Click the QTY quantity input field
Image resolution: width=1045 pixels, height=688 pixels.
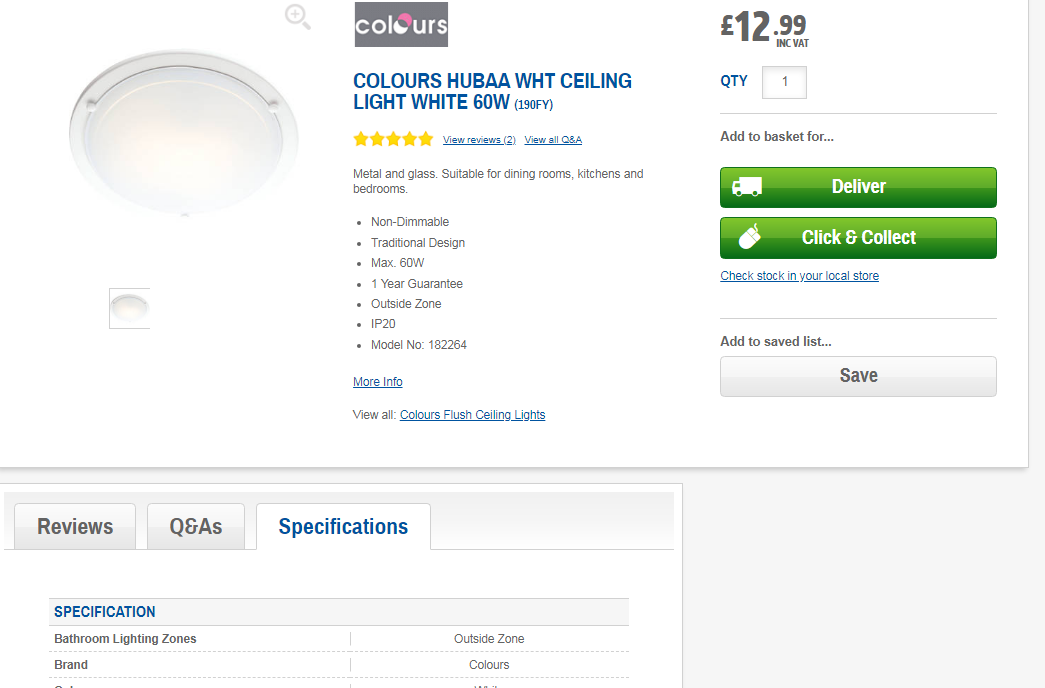click(784, 82)
